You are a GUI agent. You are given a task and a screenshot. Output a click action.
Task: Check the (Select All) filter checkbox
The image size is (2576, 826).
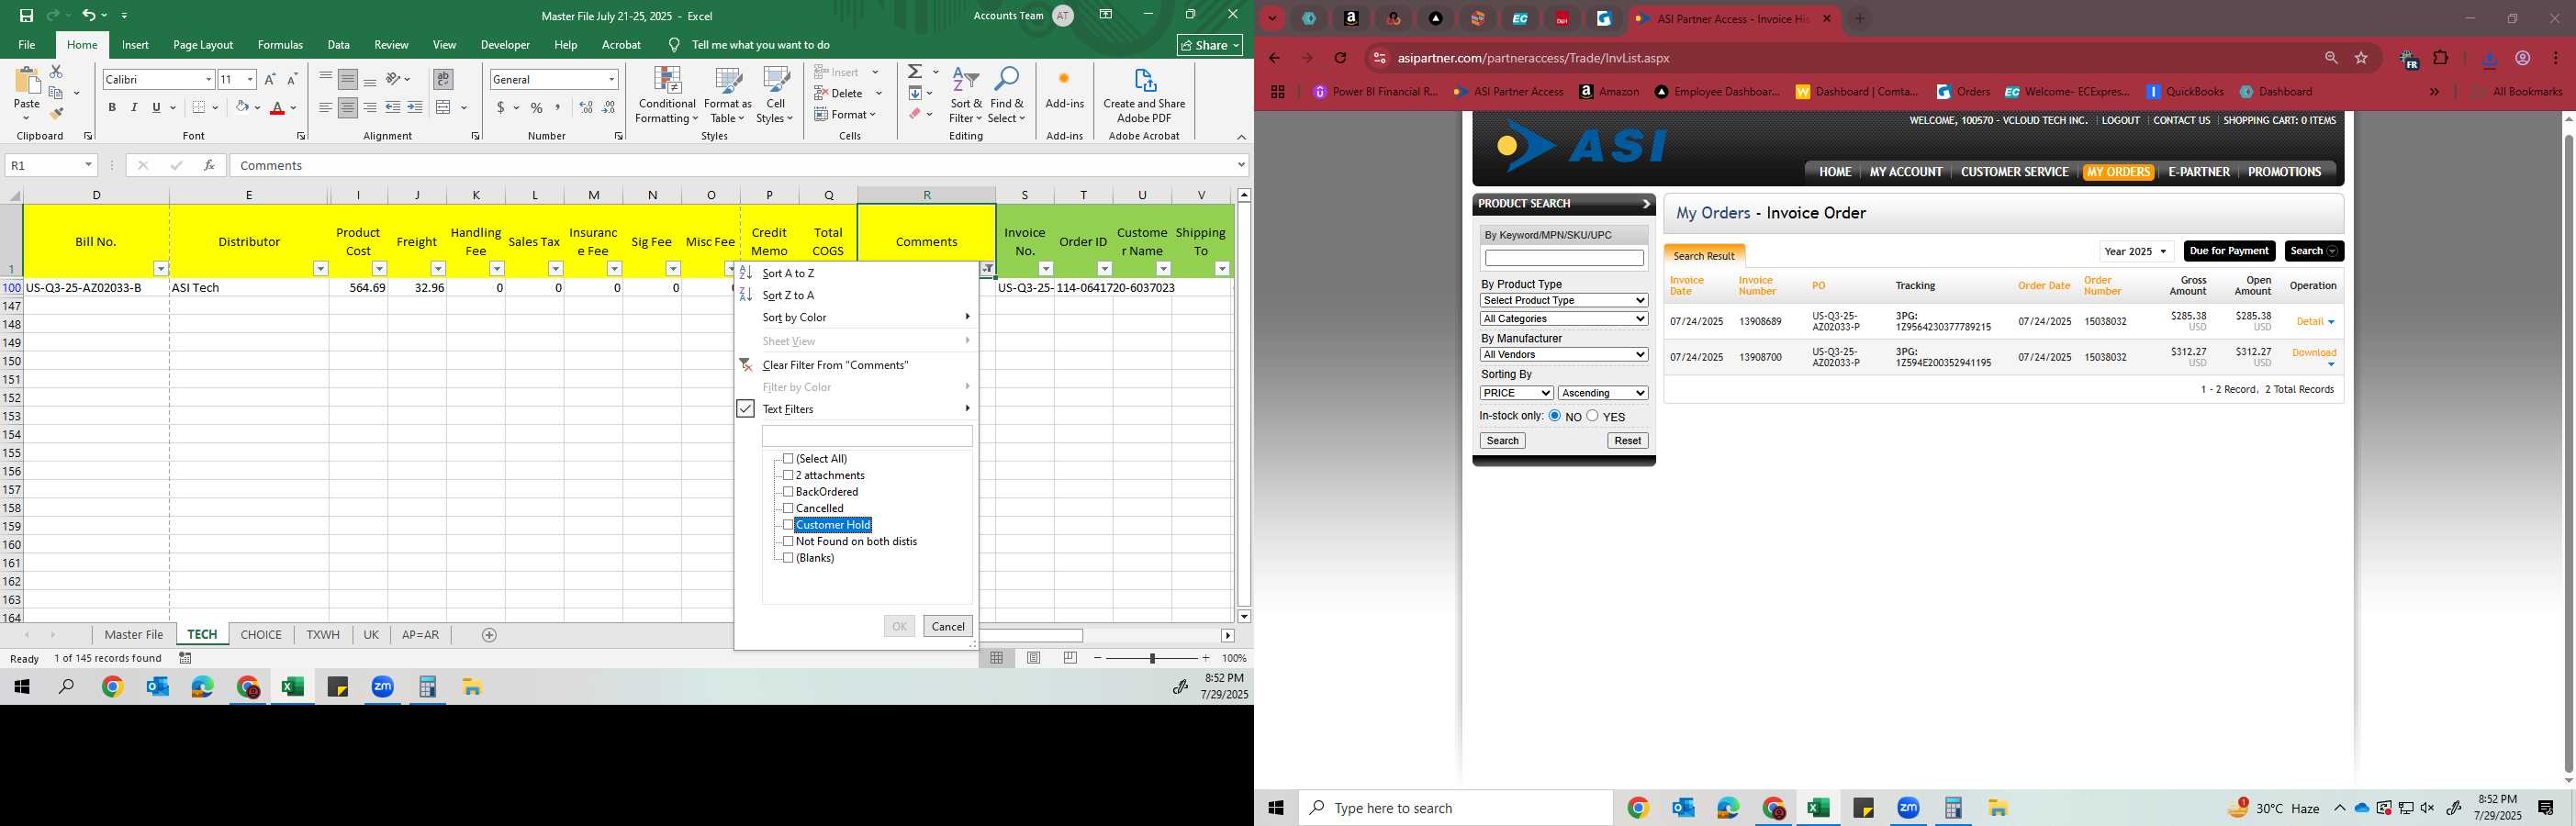(x=788, y=459)
